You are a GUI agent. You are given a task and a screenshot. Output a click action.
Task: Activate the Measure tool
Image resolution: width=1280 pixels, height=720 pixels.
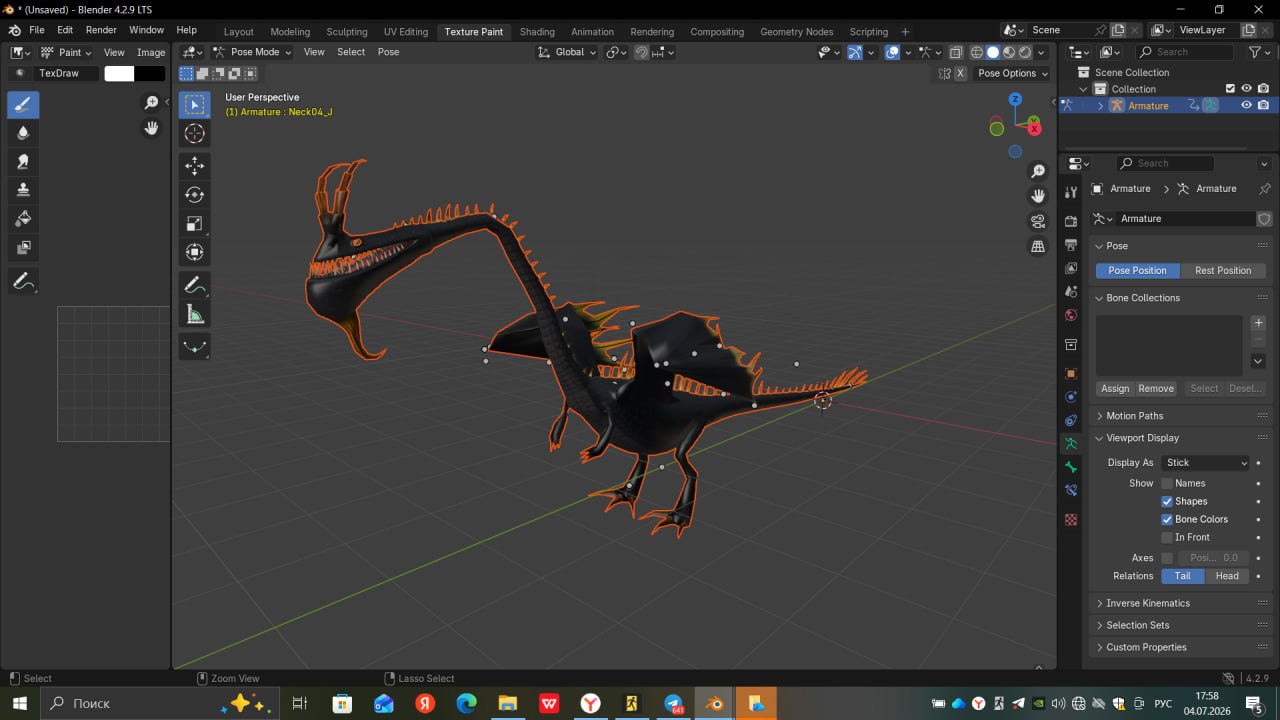tap(195, 315)
